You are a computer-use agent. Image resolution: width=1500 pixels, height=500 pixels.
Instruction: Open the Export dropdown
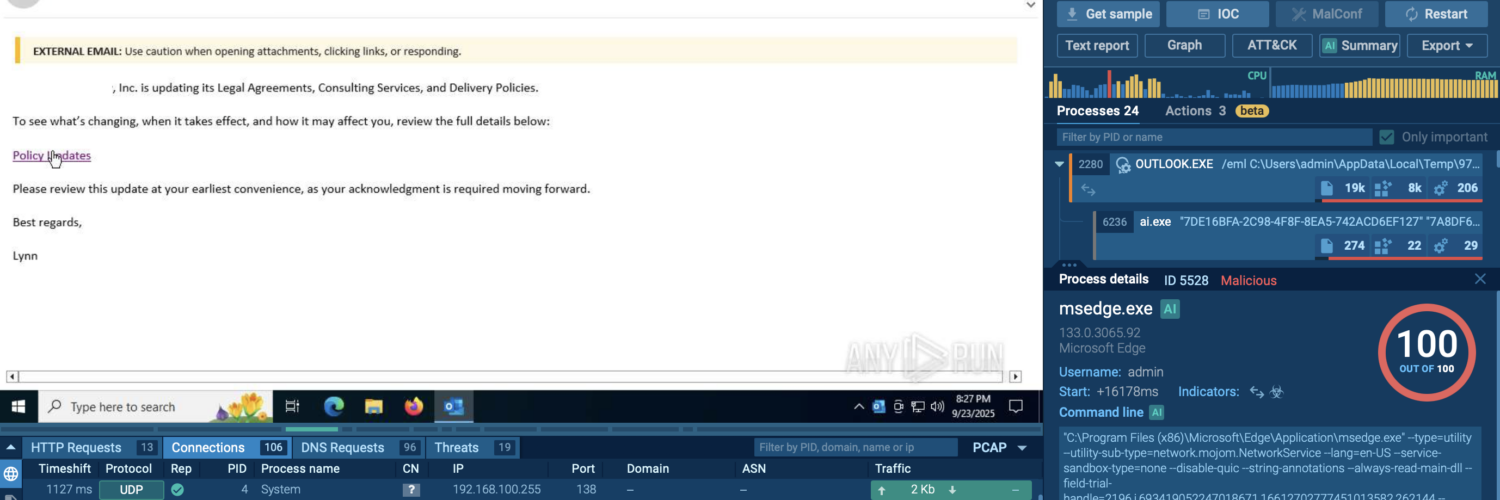(x=1447, y=45)
